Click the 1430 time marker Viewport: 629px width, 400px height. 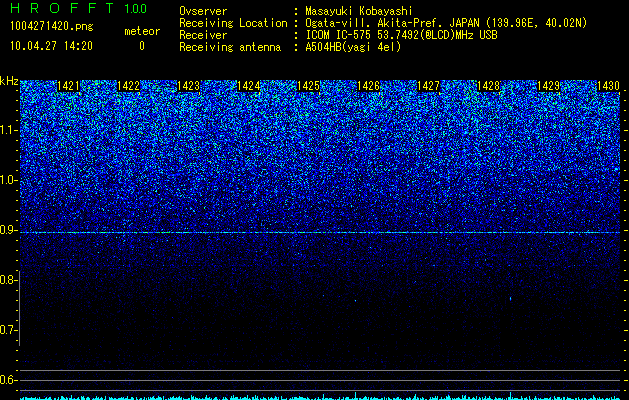click(x=609, y=86)
